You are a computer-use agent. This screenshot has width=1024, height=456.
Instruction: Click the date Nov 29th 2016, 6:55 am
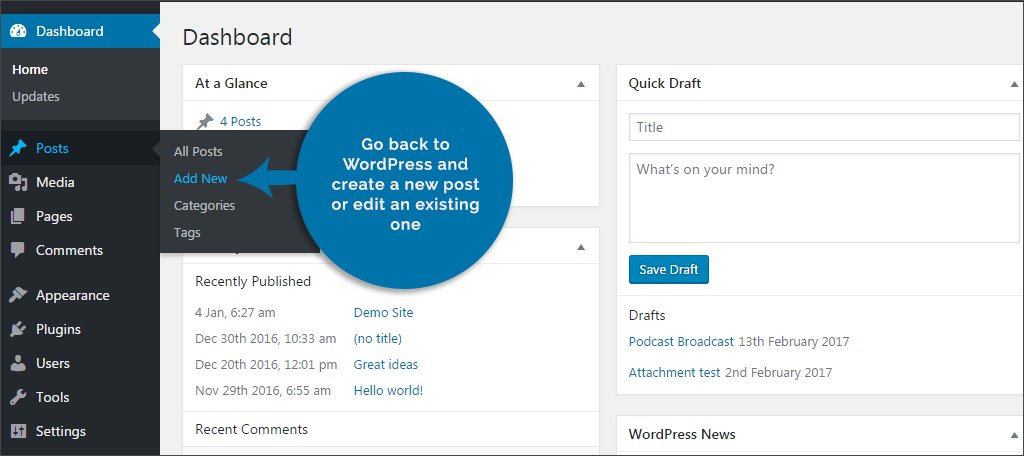click(x=263, y=391)
